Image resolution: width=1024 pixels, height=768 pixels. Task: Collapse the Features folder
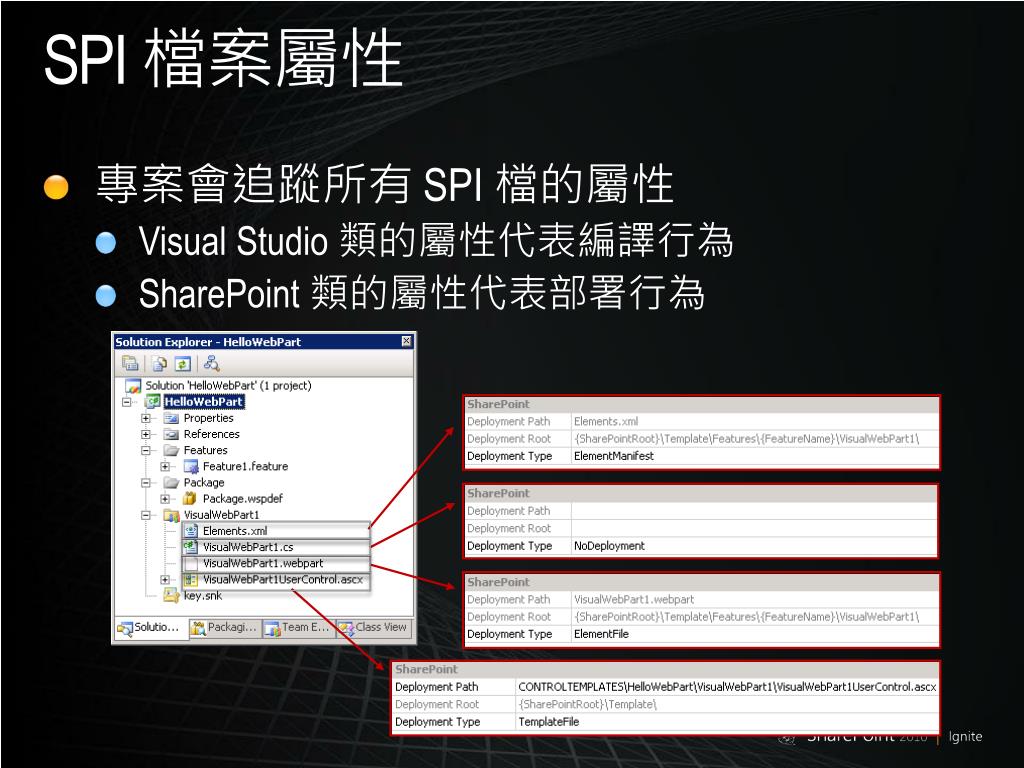click(x=146, y=450)
